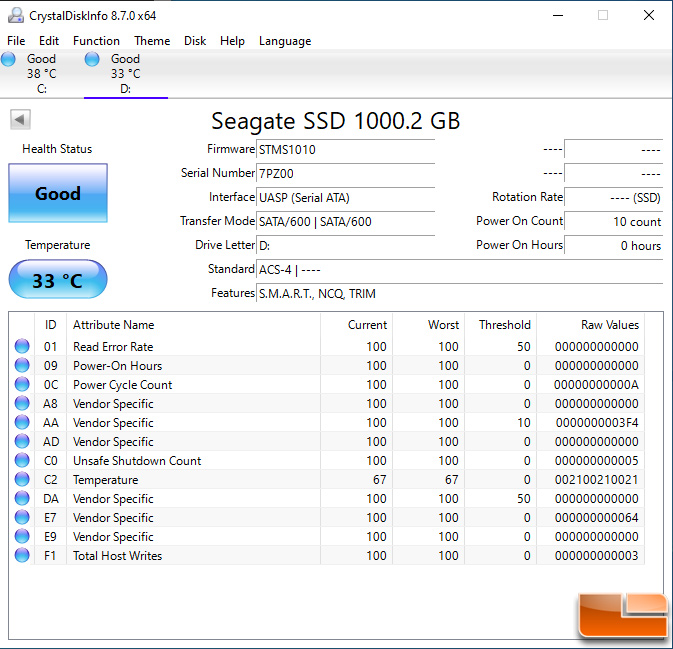Open the Help menu
The image size is (673, 649).
[232, 41]
